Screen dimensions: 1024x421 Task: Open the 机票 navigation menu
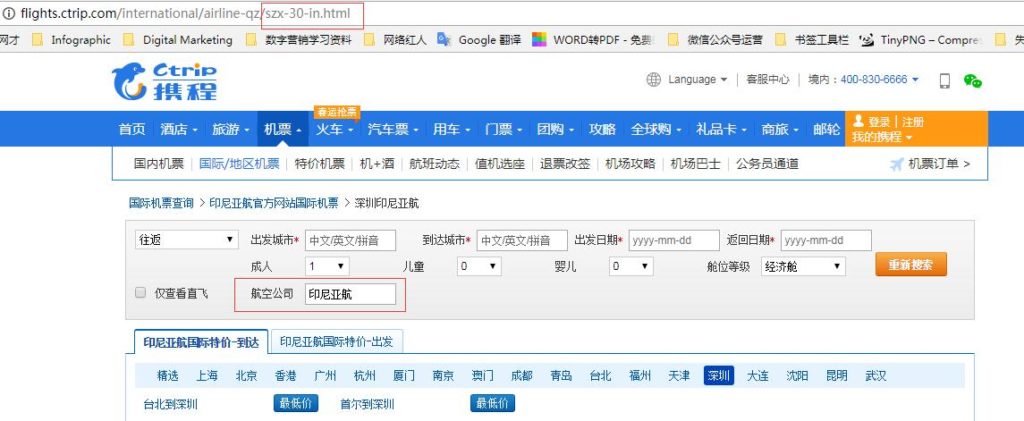click(x=283, y=129)
